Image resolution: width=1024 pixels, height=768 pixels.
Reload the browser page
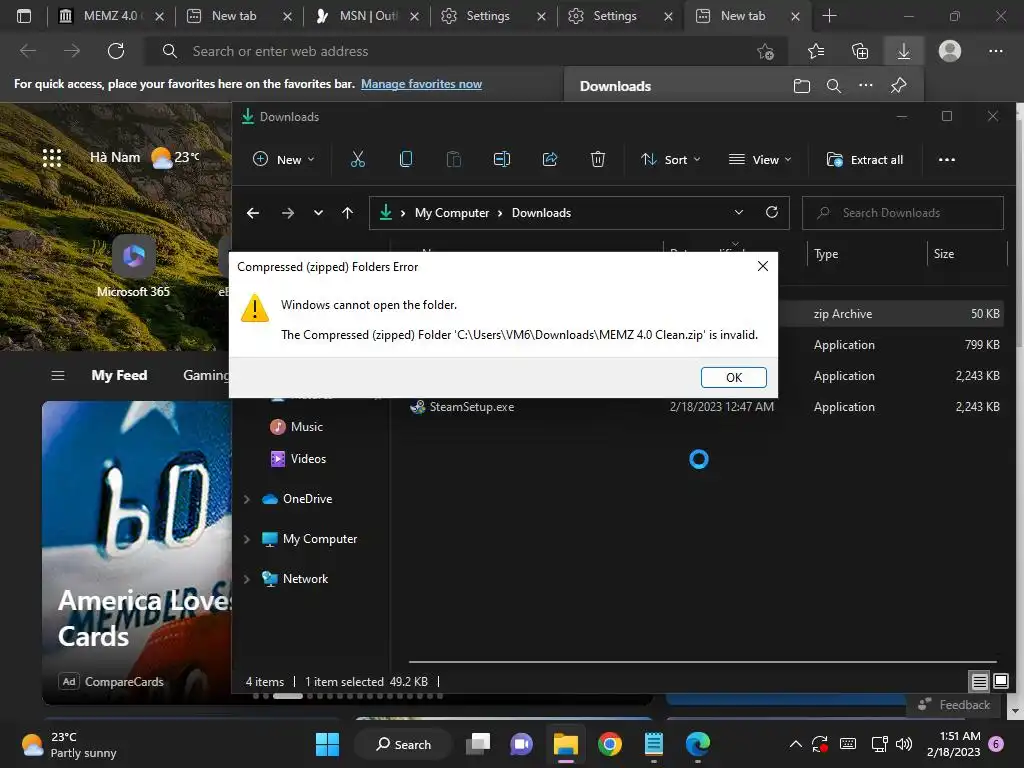click(116, 51)
